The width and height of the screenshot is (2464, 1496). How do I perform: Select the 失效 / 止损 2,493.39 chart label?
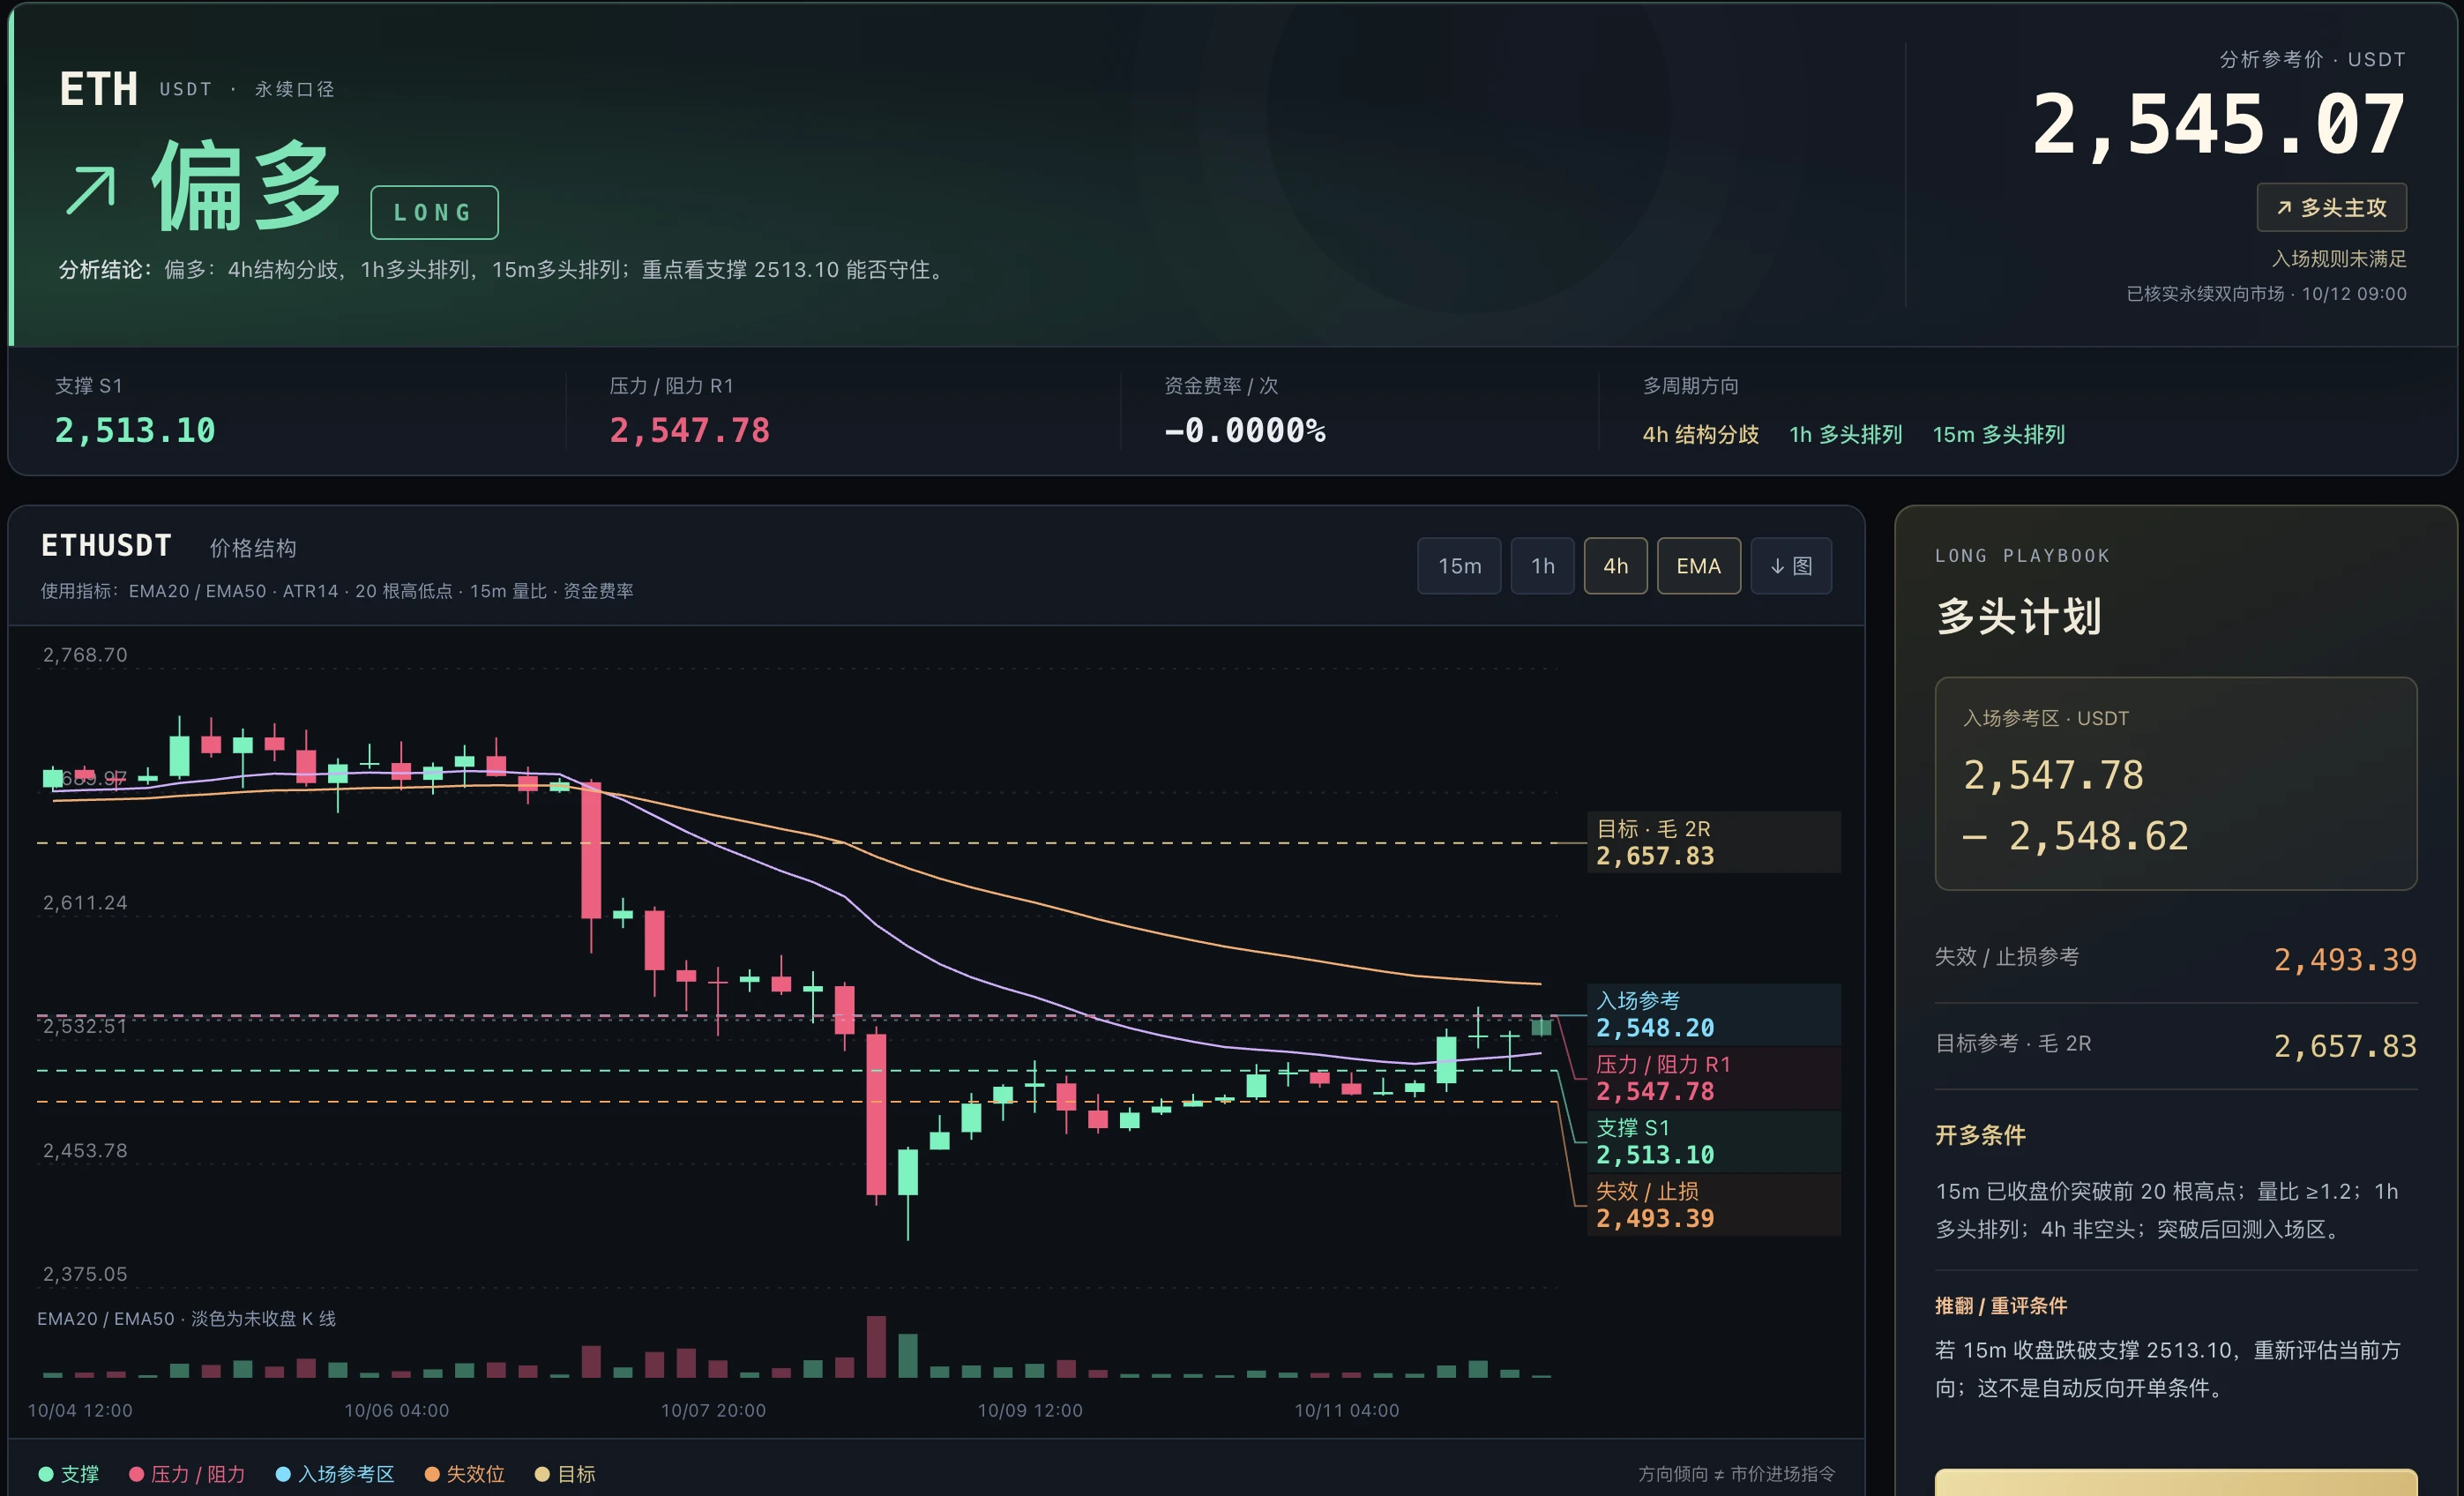coord(1713,1205)
